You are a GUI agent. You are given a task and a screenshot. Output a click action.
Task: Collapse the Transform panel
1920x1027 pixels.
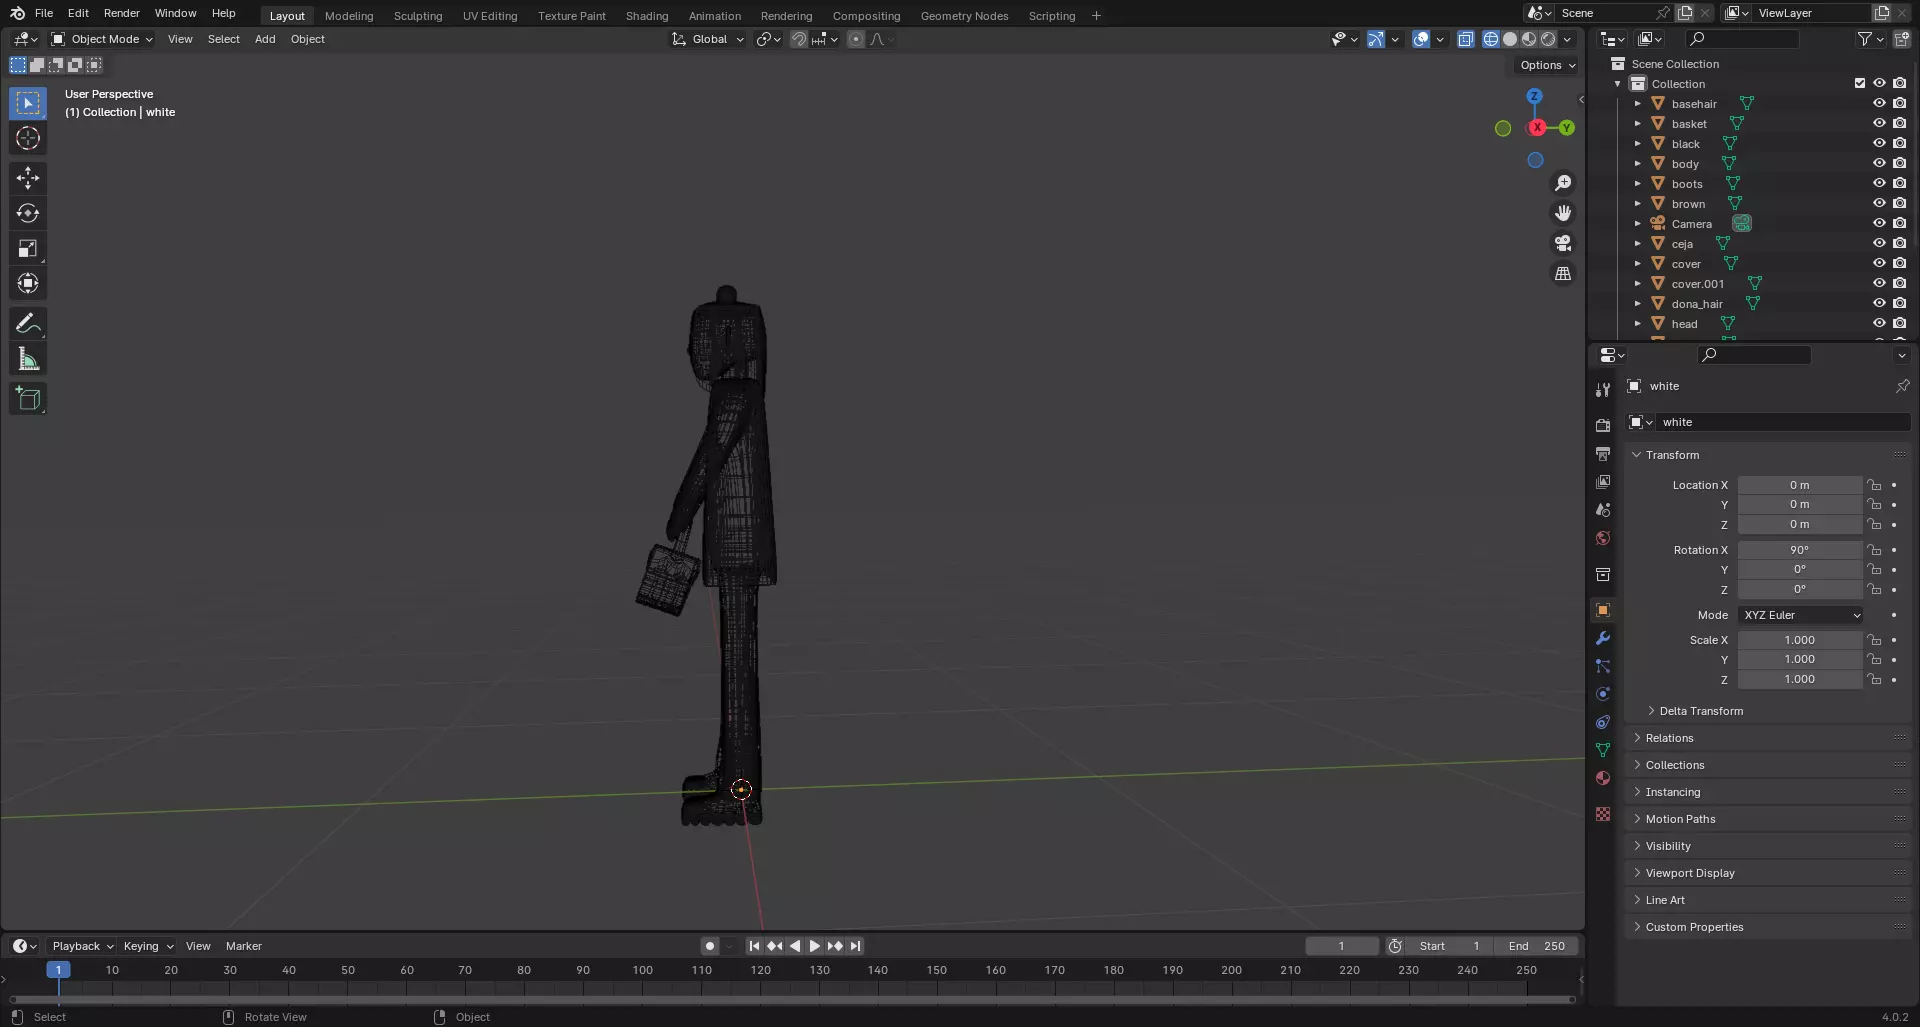(x=1672, y=455)
